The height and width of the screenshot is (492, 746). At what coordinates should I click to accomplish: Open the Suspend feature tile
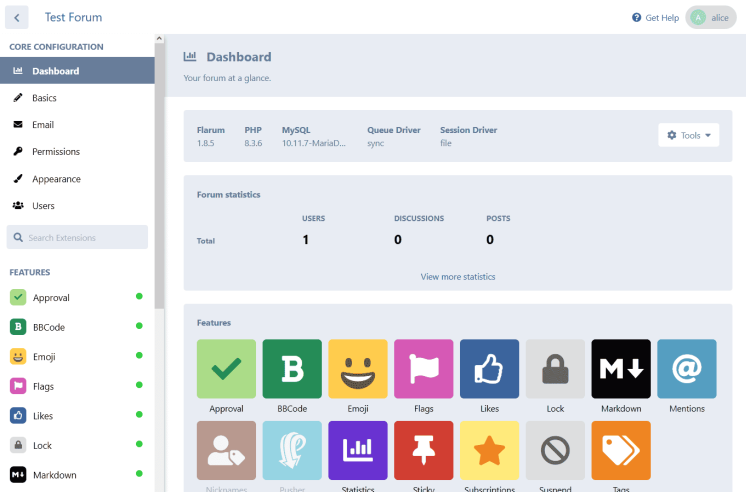pyautogui.click(x=555, y=450)
